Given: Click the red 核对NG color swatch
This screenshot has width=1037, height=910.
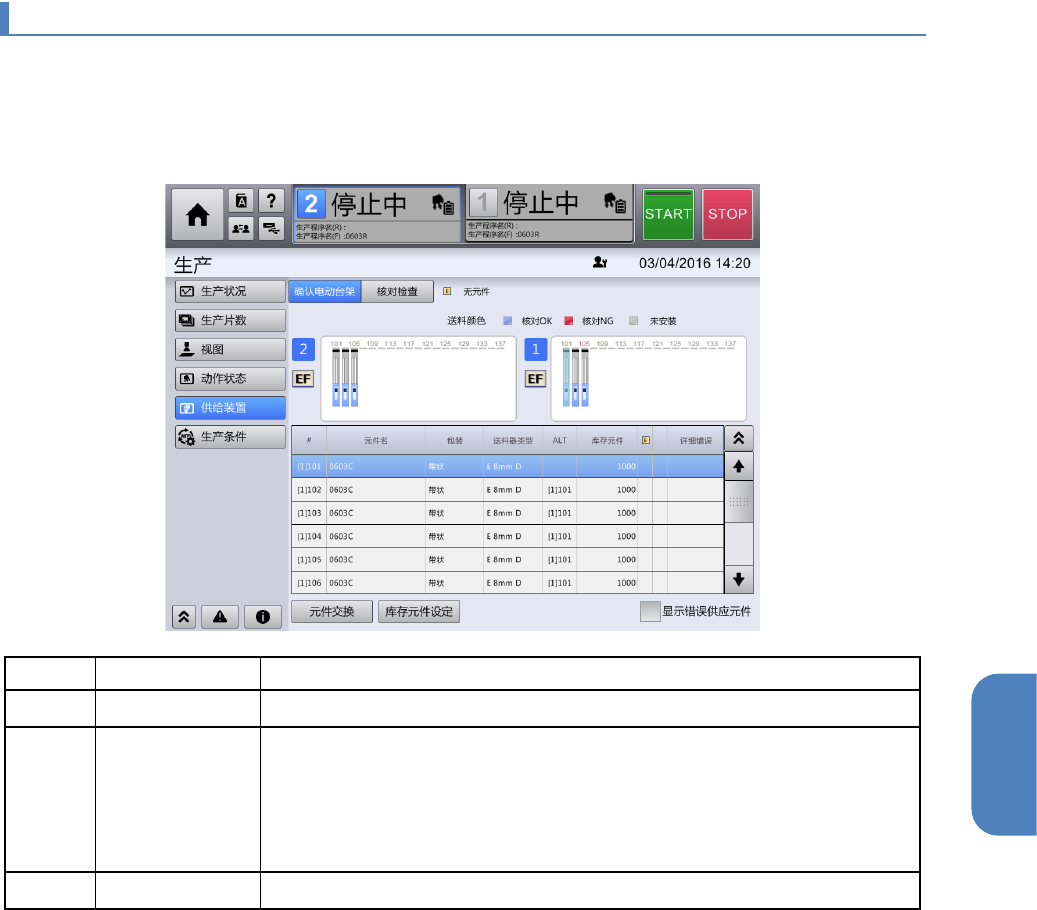Looking at the screenshot, I should 568,321.
